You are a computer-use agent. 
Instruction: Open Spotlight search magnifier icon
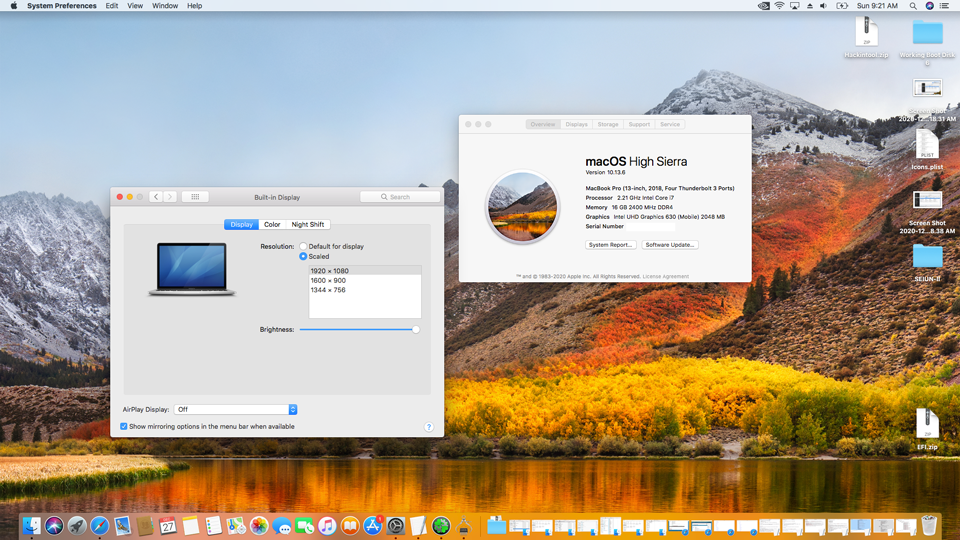pos(913,6)
